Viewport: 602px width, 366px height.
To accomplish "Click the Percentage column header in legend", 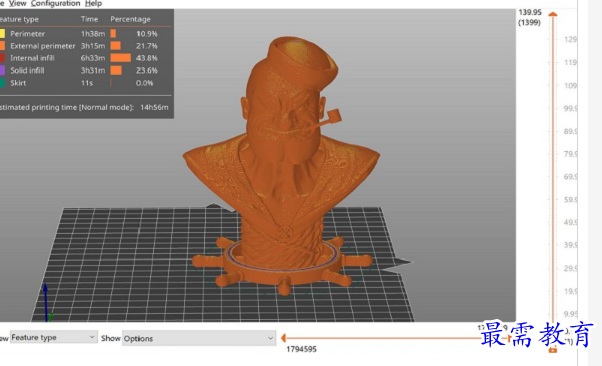I will coord(131,19).
